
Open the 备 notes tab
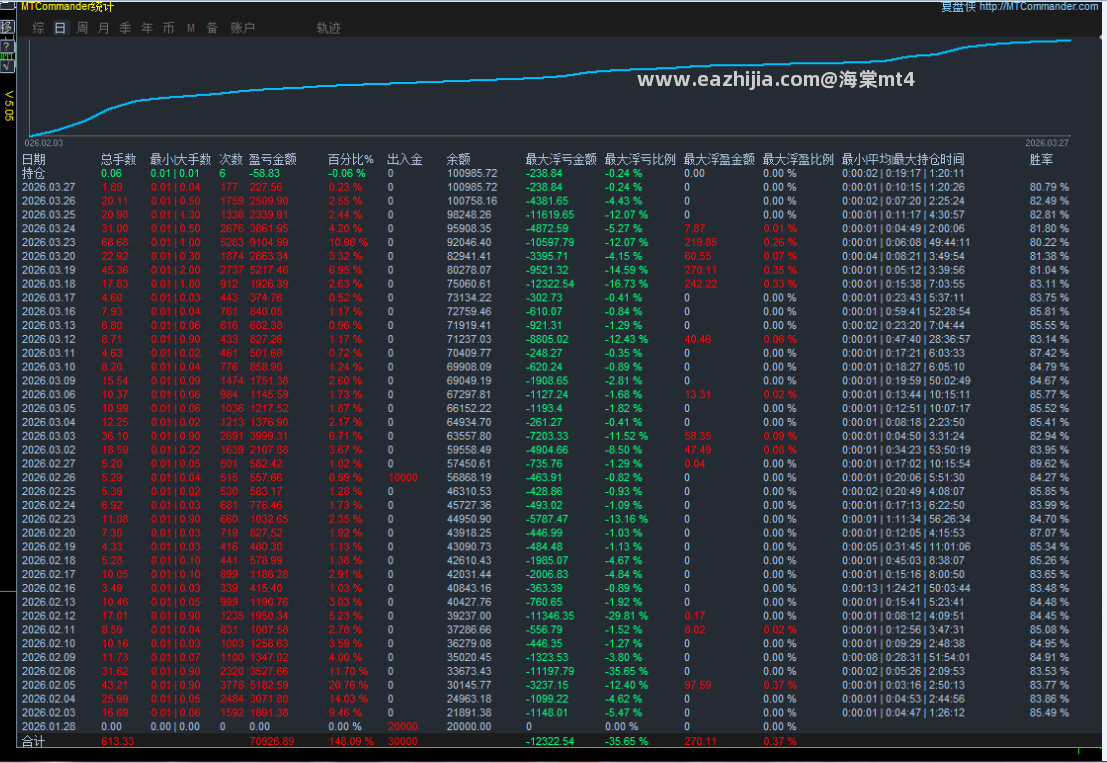pyautogui.click(x=213, y=28)
